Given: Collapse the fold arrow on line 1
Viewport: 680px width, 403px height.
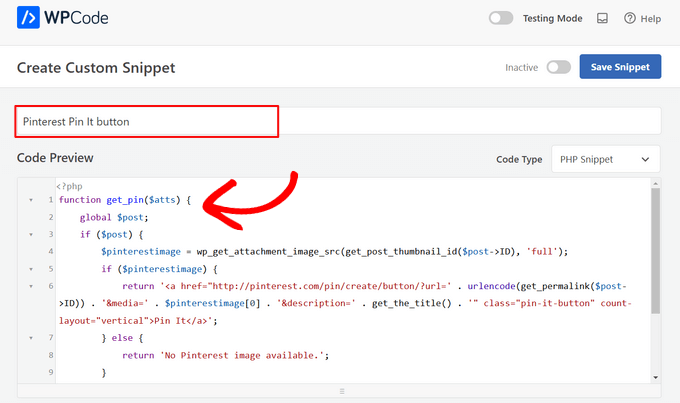Looking at the screenshot, I should coord(31,200).
